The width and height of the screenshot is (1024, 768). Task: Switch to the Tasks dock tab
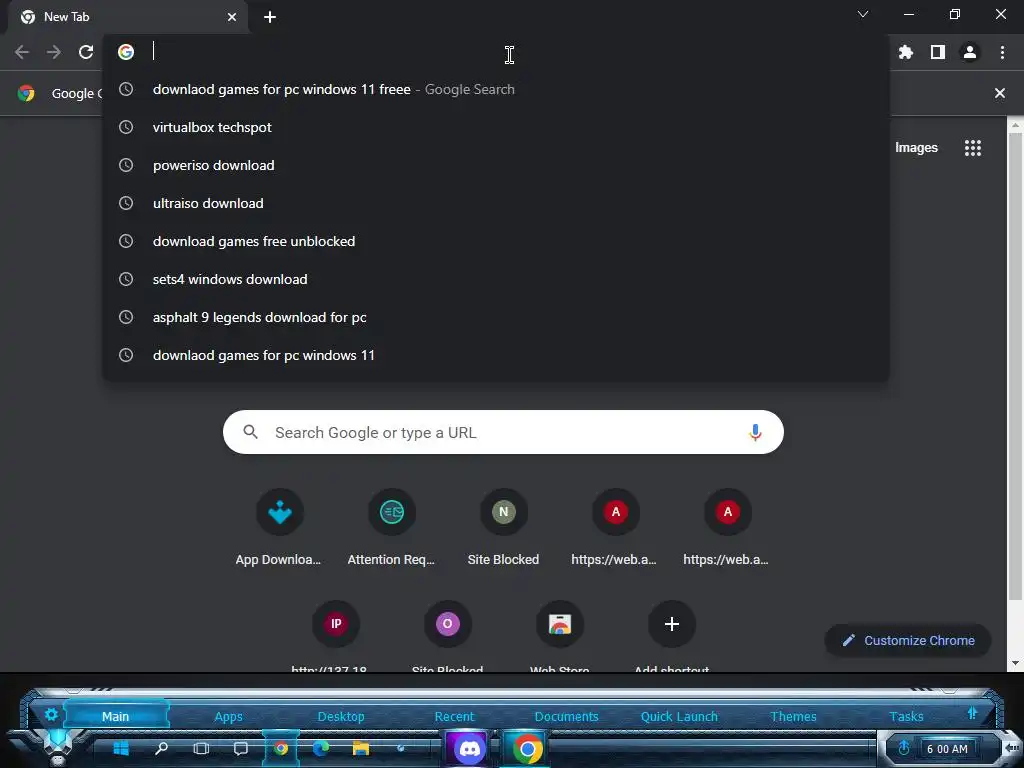point(906,716)
